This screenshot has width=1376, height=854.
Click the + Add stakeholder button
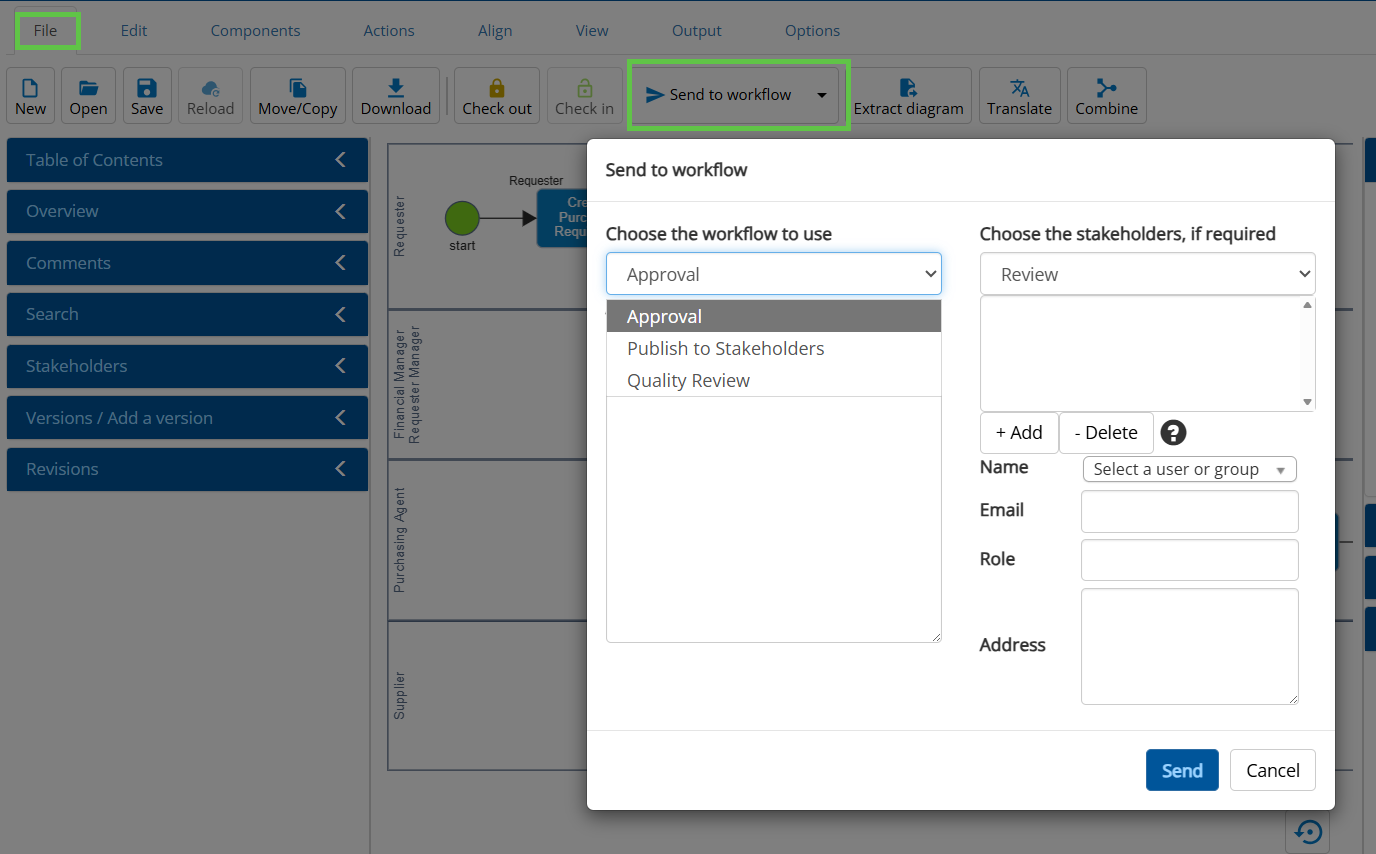1019,433
